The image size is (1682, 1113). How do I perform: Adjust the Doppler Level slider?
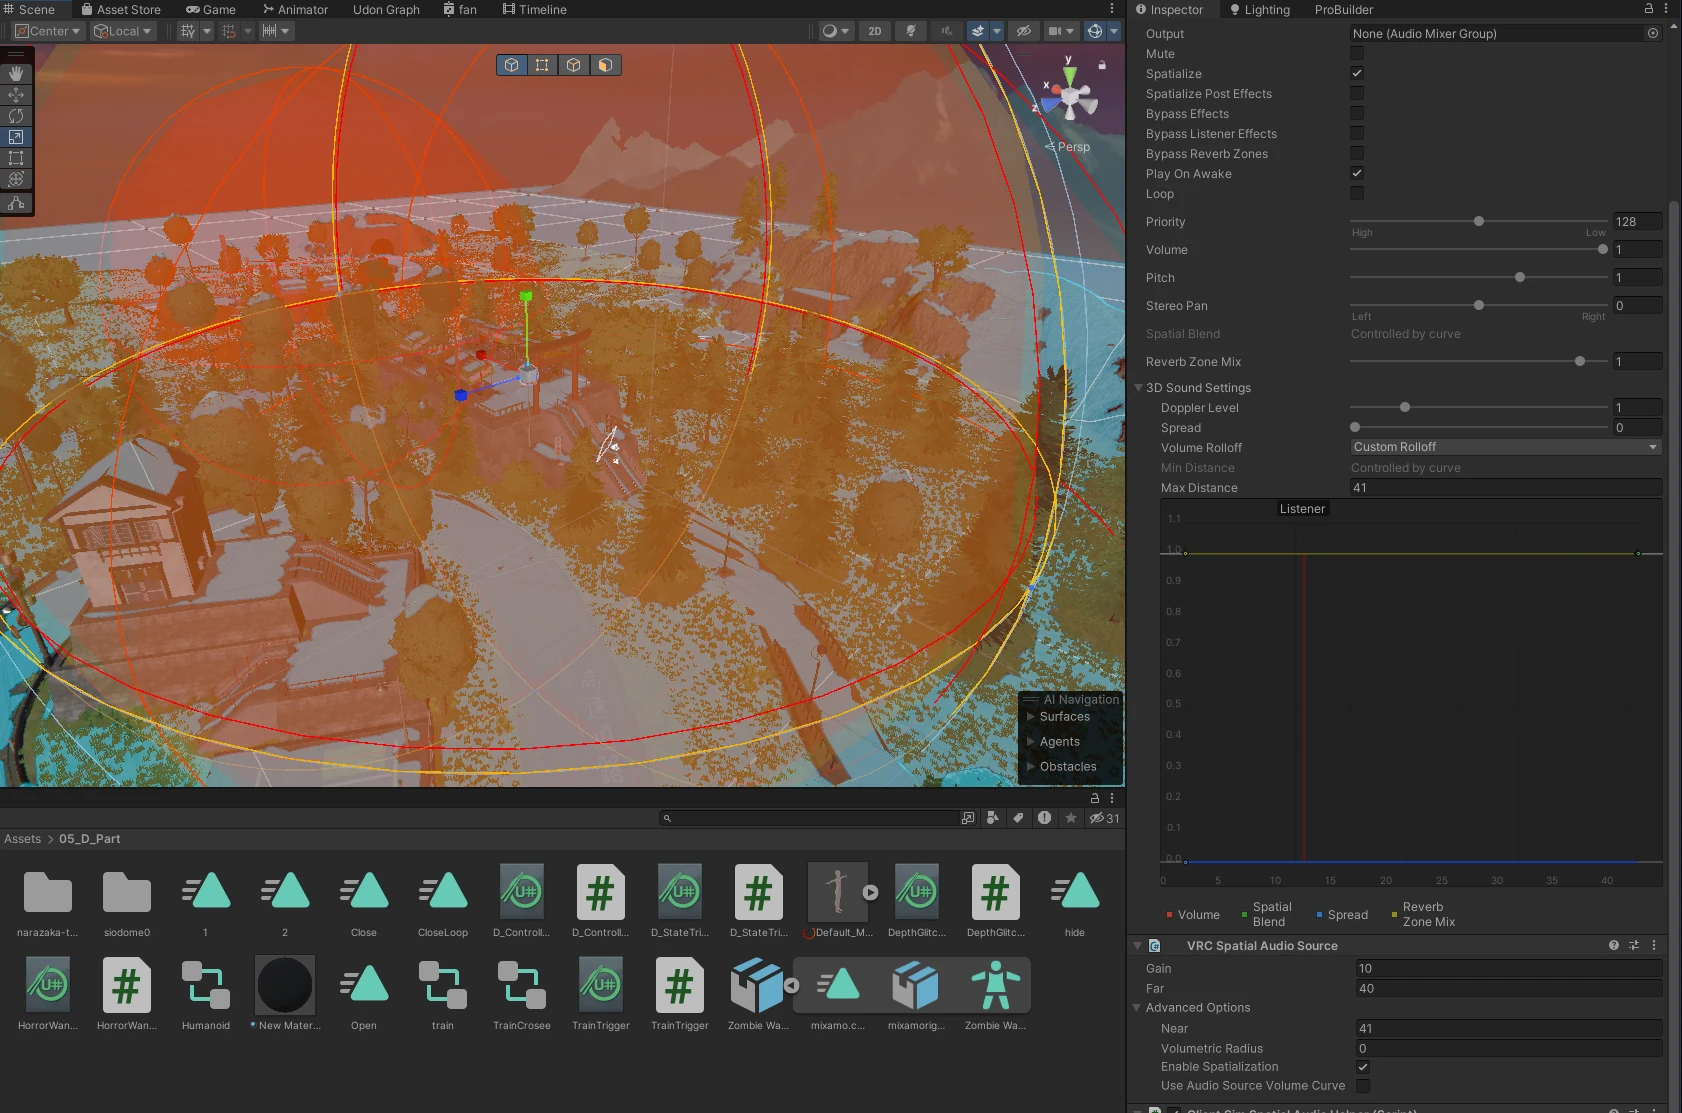click(1405, 407)
